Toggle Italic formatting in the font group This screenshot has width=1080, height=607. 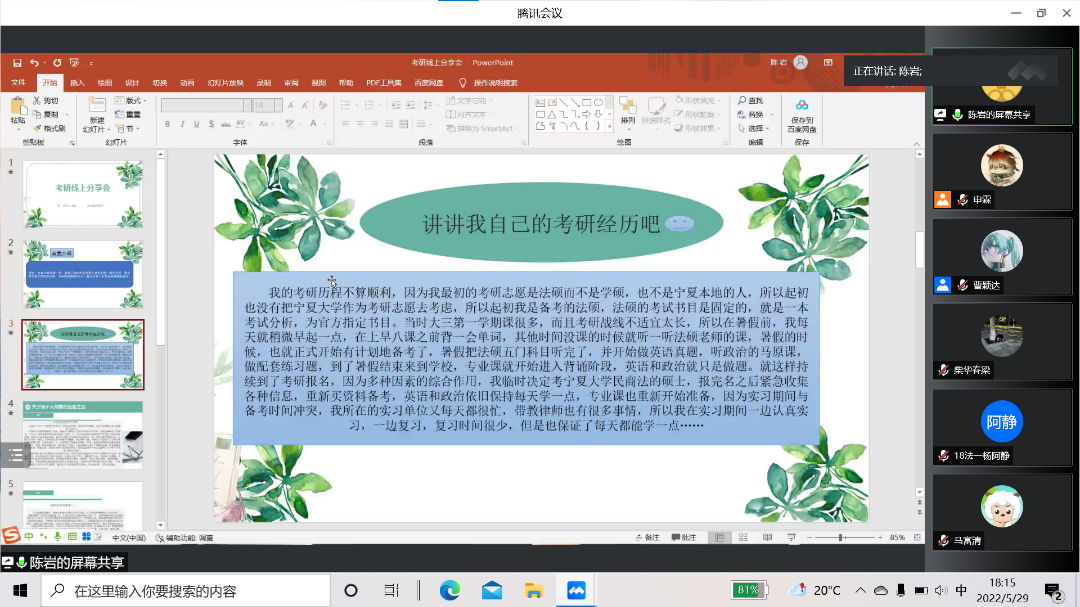tap(181, 125)
